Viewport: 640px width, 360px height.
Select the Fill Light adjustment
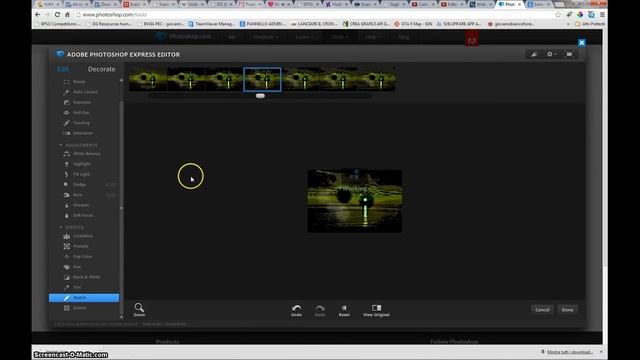click(77, 174)
